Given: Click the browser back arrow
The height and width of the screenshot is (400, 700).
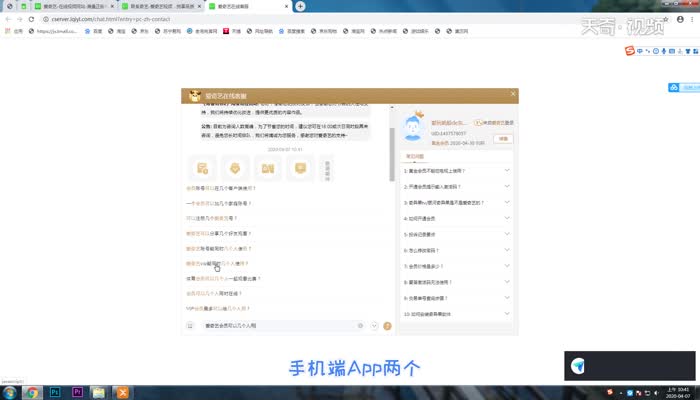Looking at the screenshot, I should click(8, 19).
